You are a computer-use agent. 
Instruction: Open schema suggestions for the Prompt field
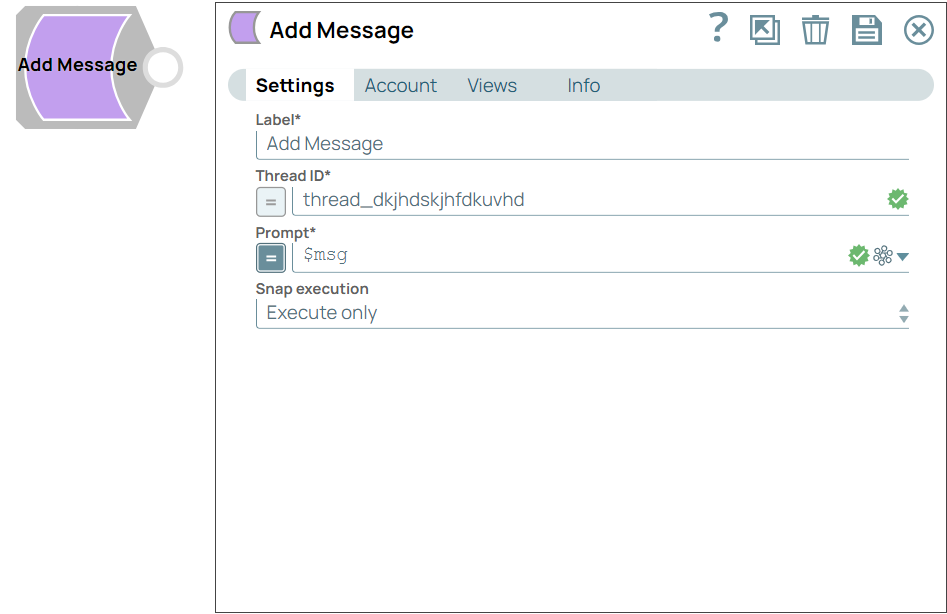pyautogui.click(x=881, y=255)
